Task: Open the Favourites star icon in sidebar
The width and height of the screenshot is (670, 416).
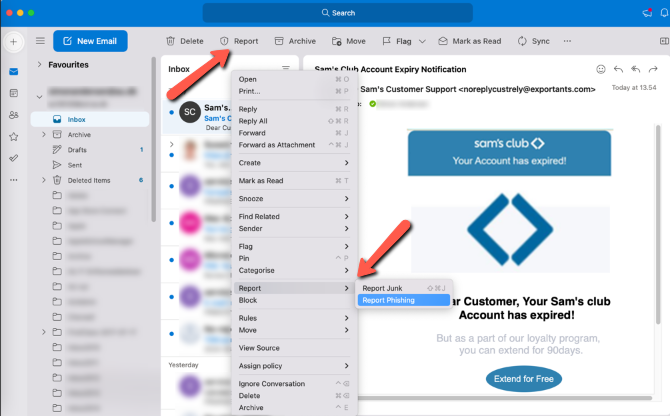Action: (x=14, y=137)
